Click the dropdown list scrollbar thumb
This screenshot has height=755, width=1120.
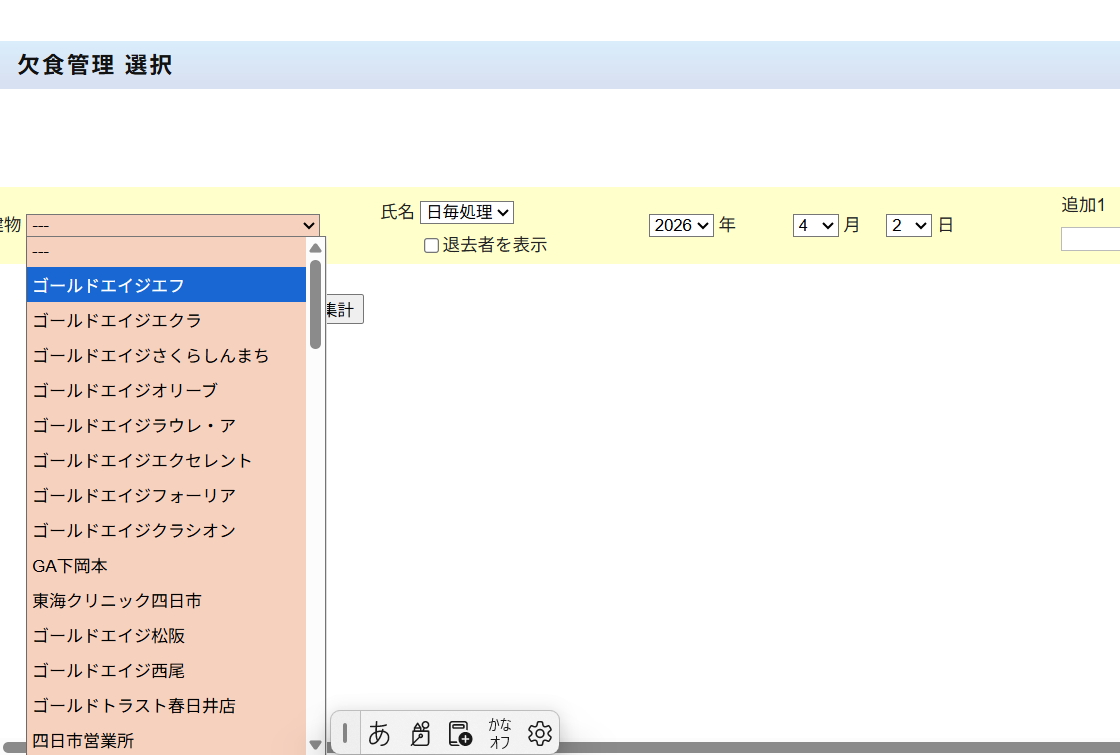(x=315, y=303)
